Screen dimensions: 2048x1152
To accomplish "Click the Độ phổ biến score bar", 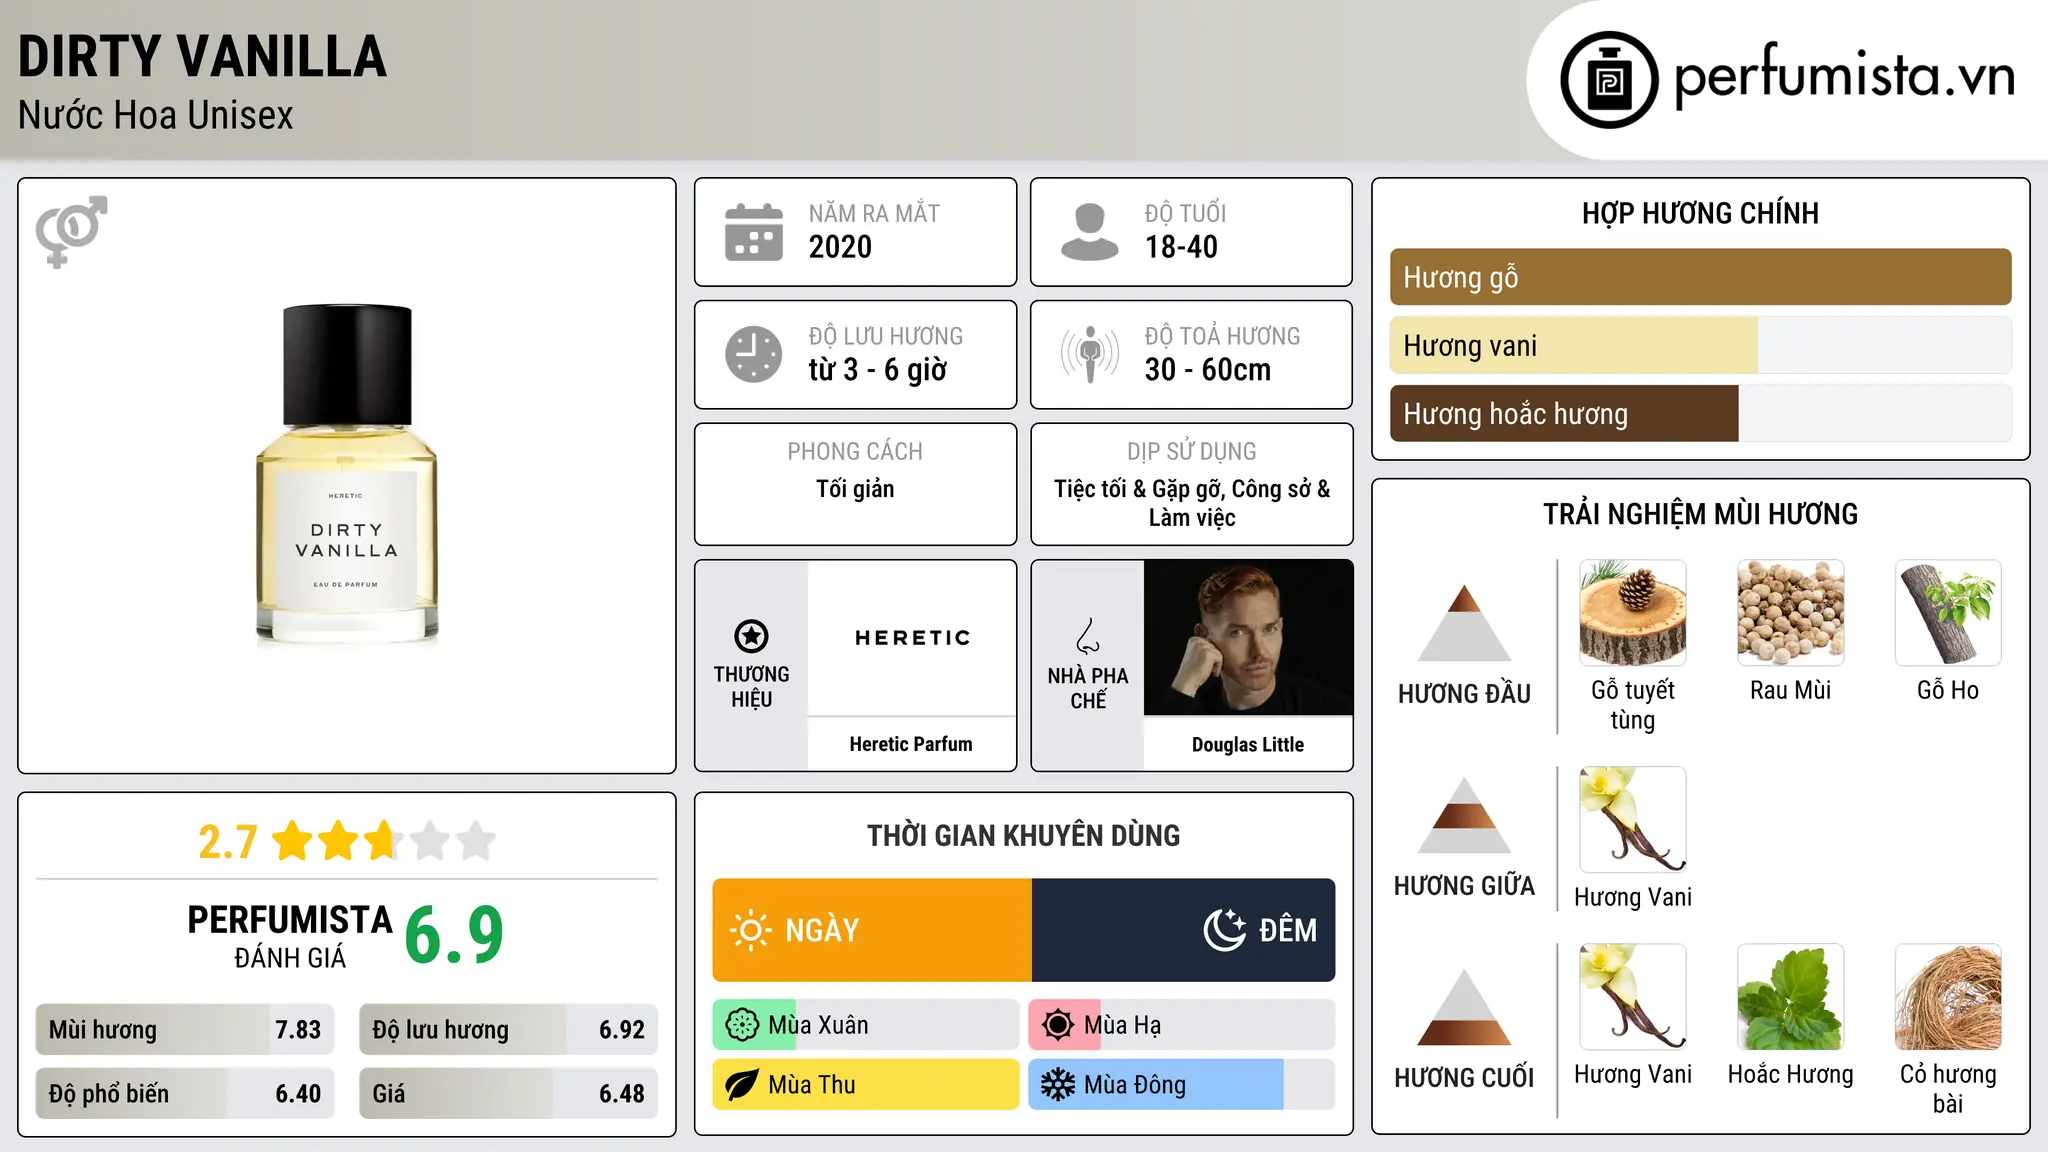I will pos(185,1094).
